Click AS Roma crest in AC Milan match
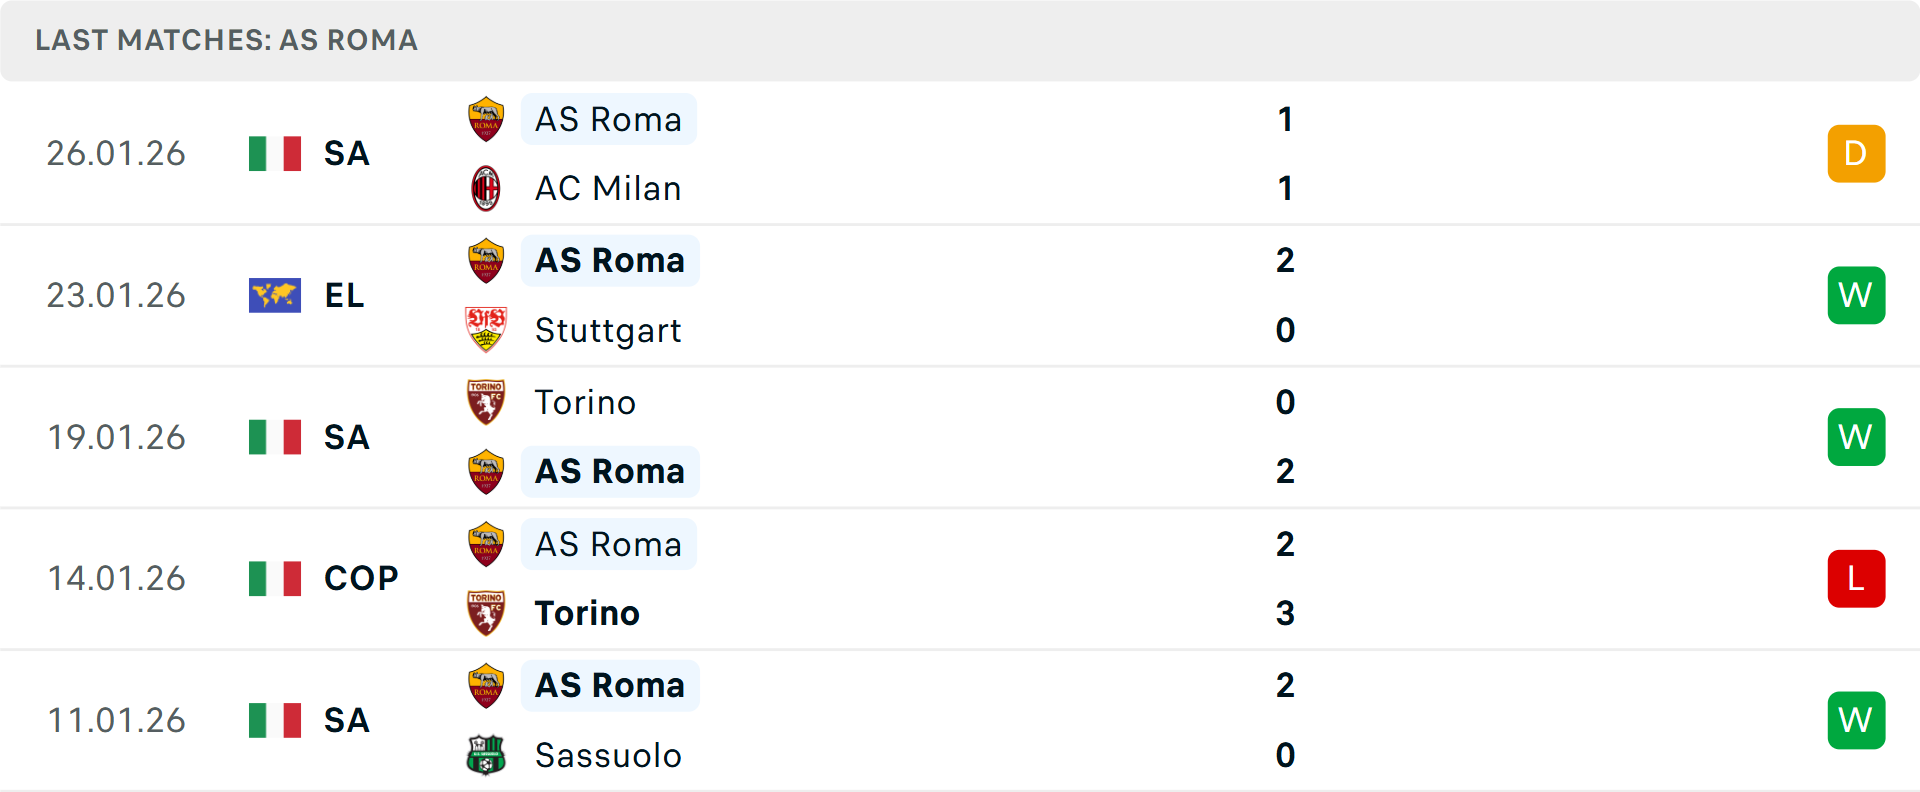Viewport: 1920px width, 792px height. click(x=486, y=119)
